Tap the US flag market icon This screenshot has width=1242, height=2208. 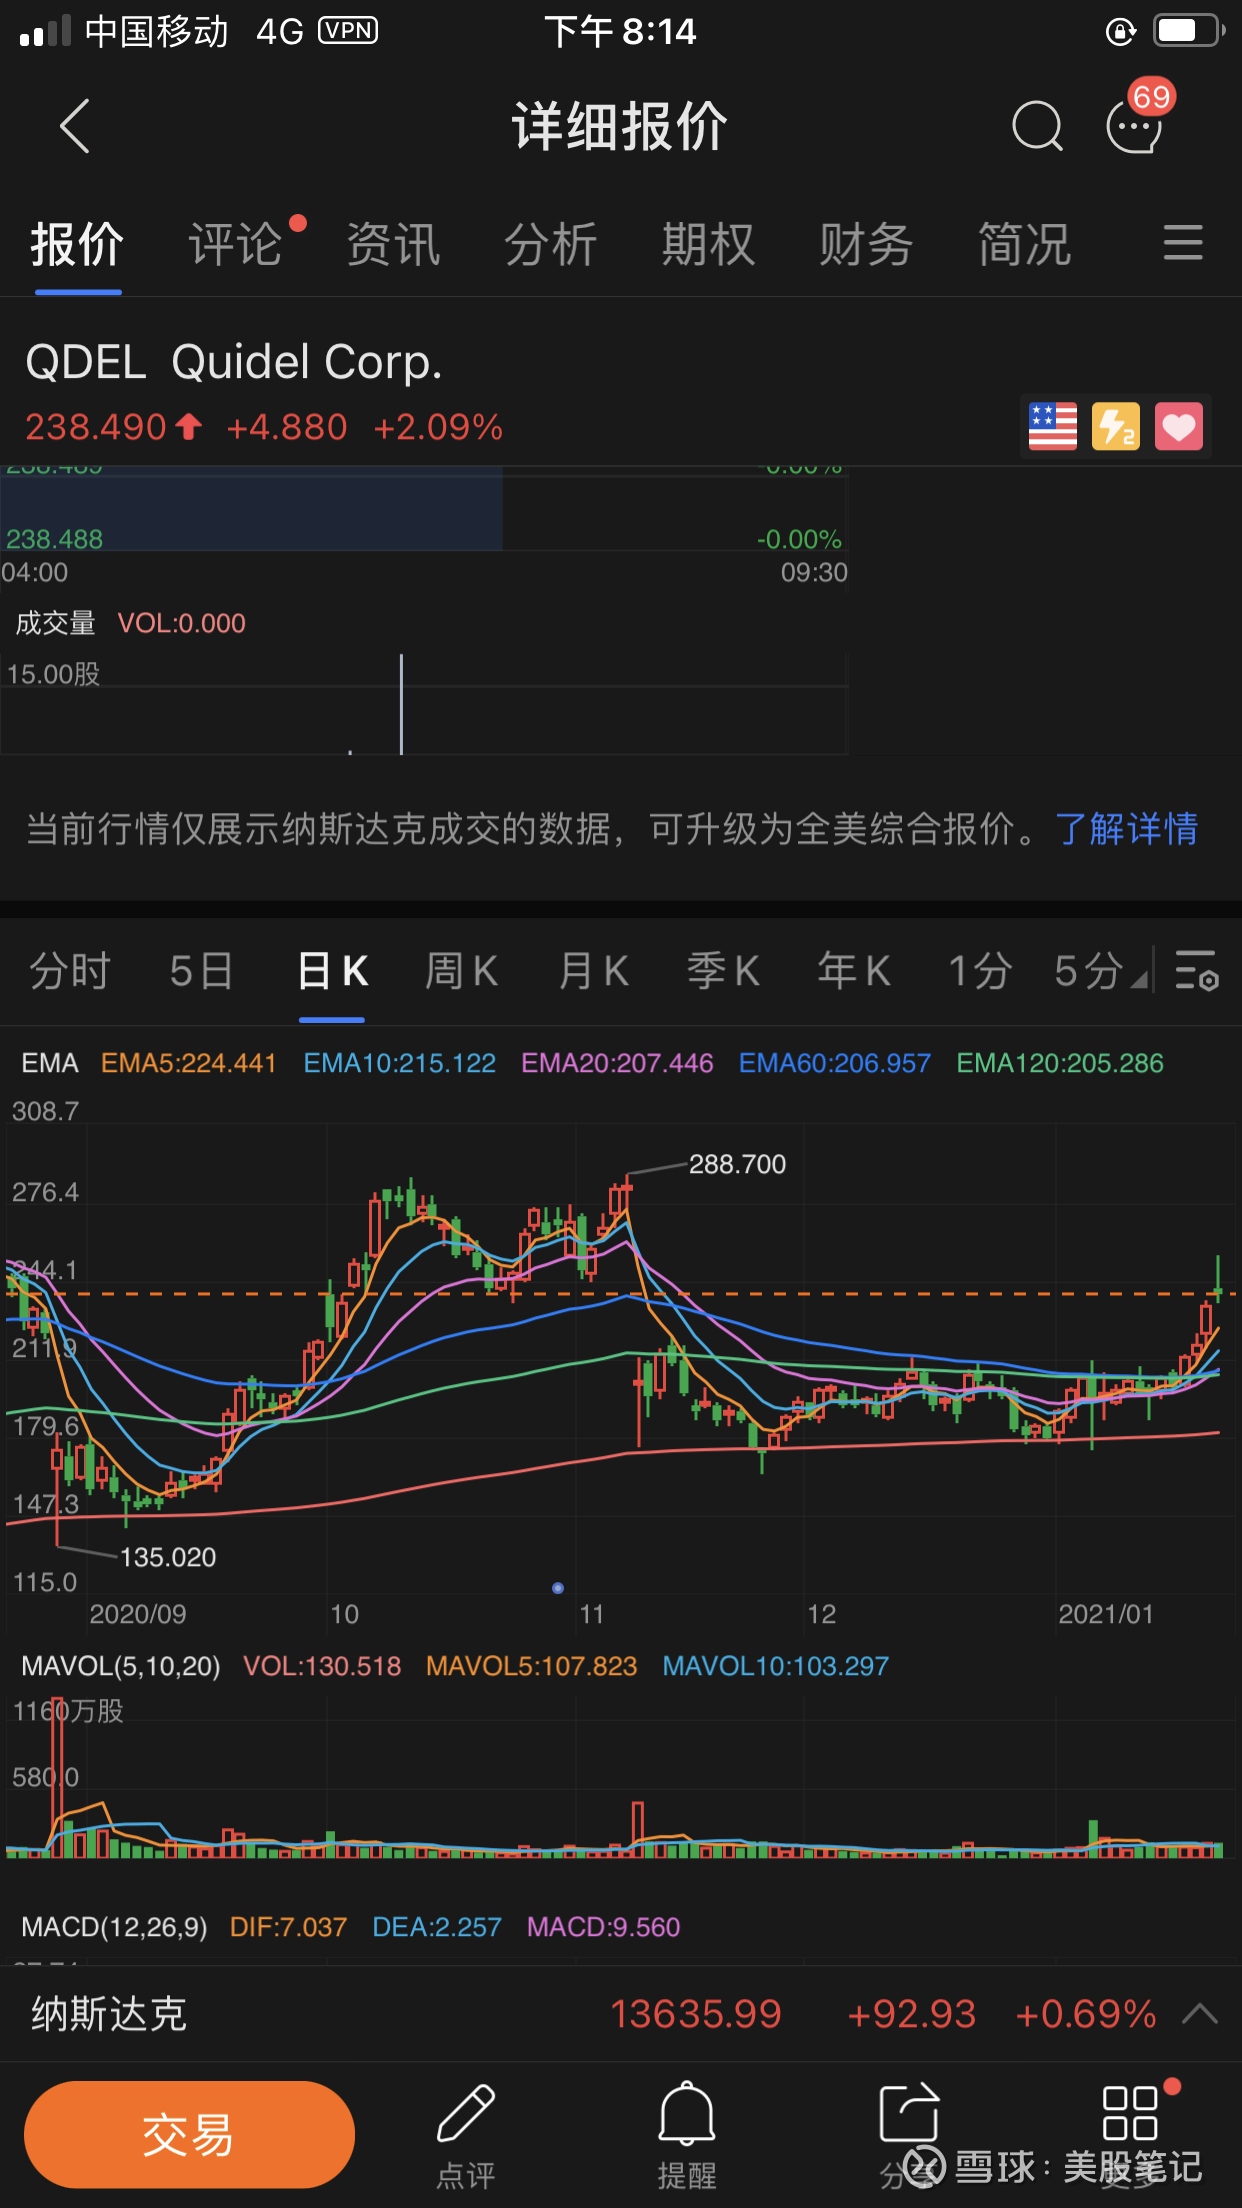tap(1053, 427)
